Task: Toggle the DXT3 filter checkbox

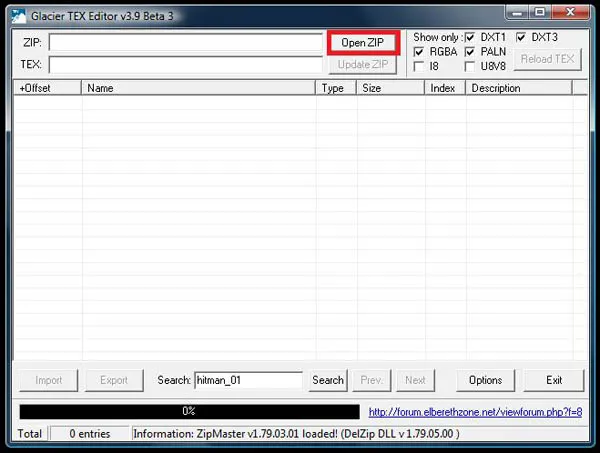Action: point(520,37)
